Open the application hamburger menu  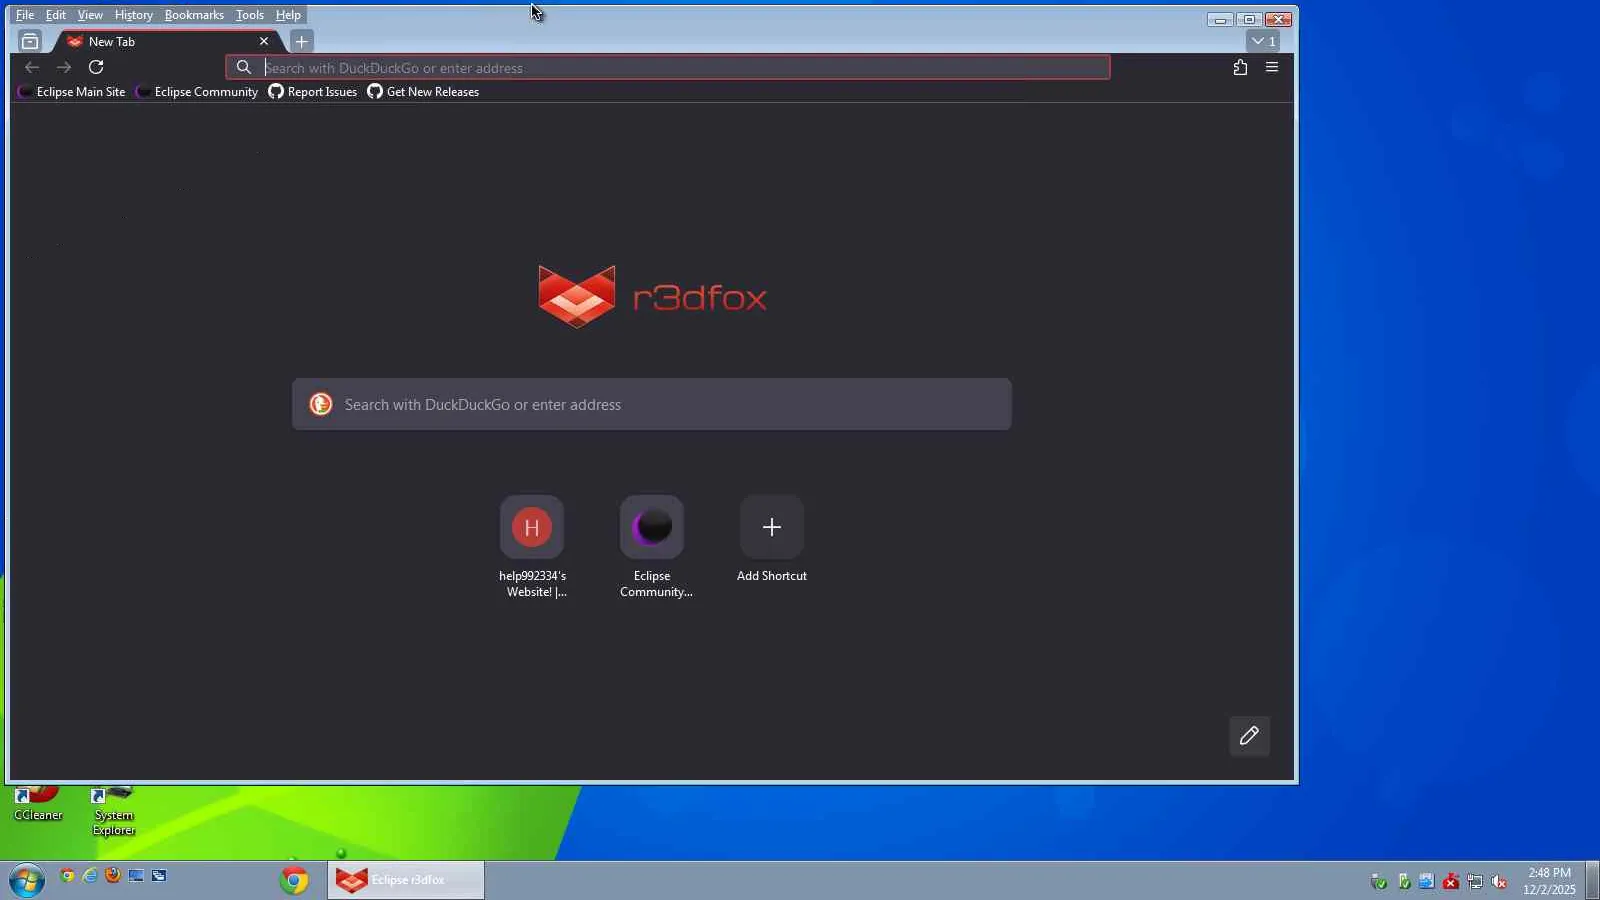(1272, 67)
